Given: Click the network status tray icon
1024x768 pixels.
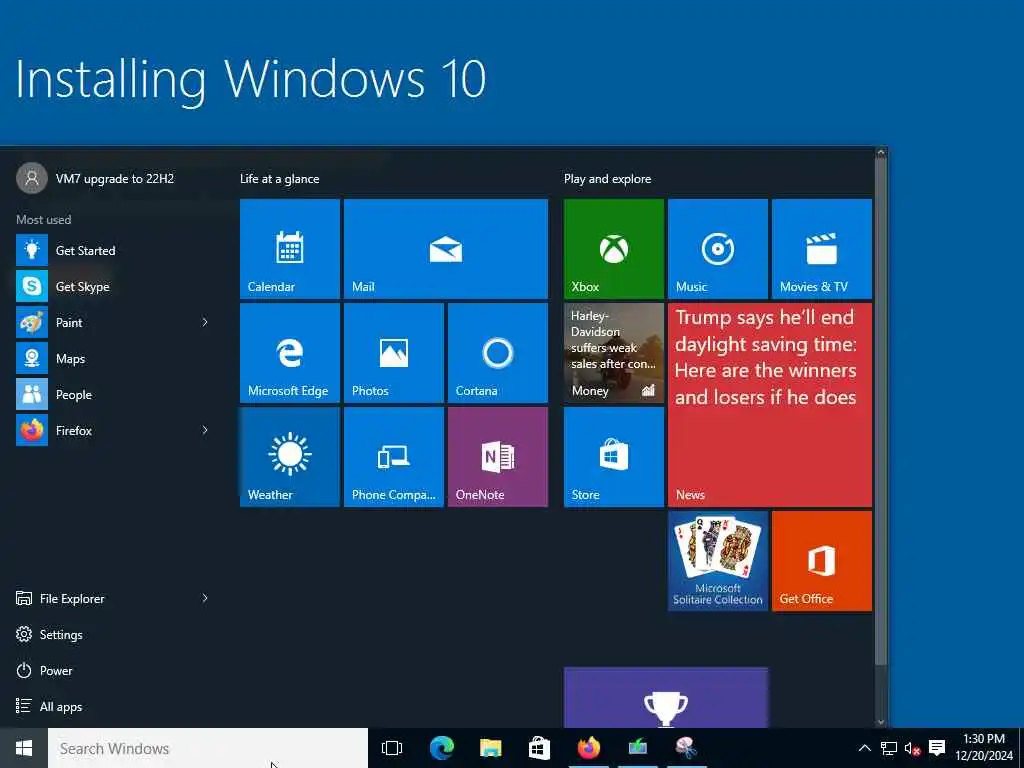Looking at the screenshot, I should click(x=889, y=748).
